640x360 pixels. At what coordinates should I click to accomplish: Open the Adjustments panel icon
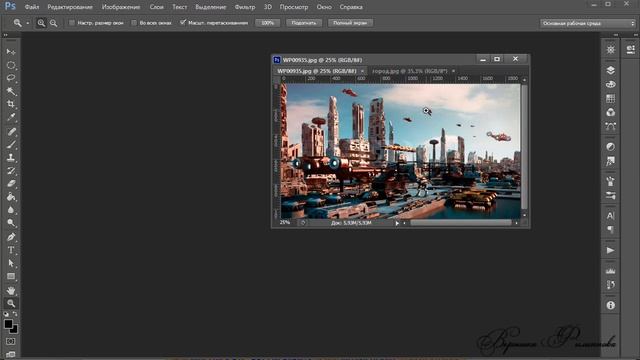pos(611,147)
